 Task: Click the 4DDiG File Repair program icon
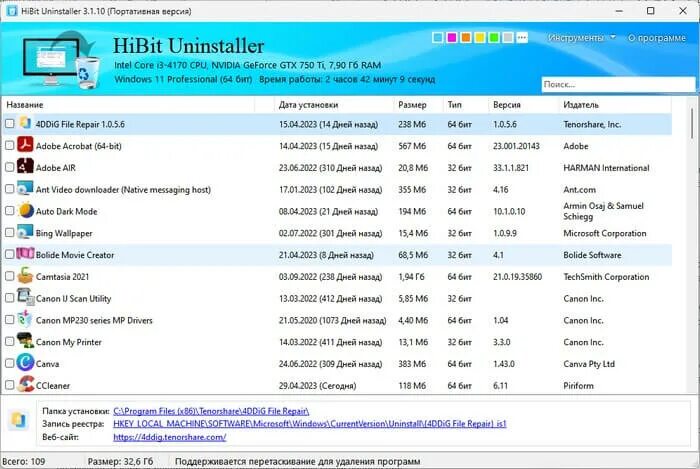point(25,124)
